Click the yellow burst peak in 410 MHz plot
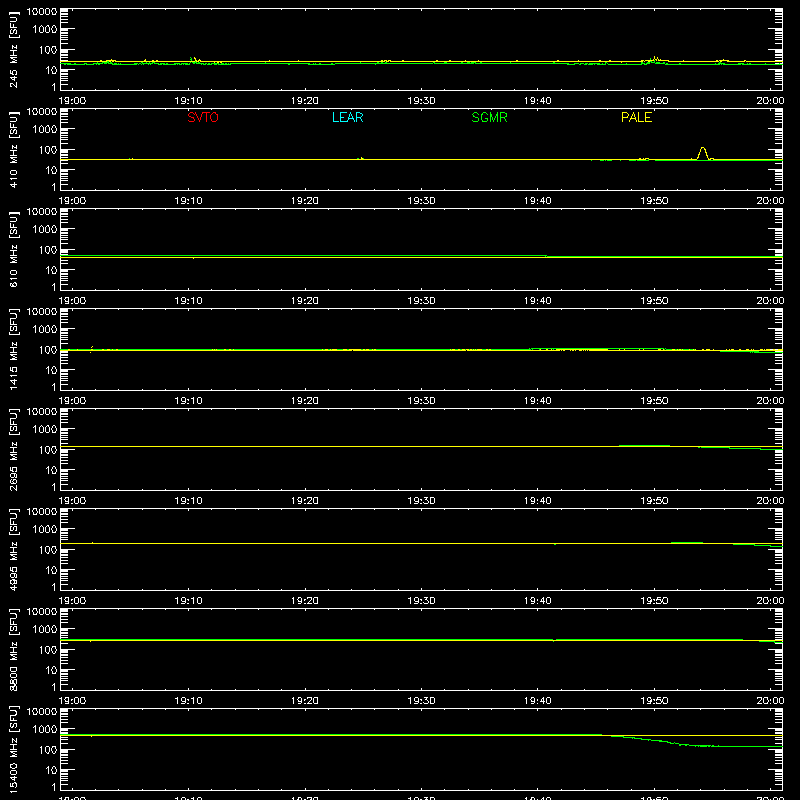800x800 pixels. pyautogui.click(x=703, y=153)
